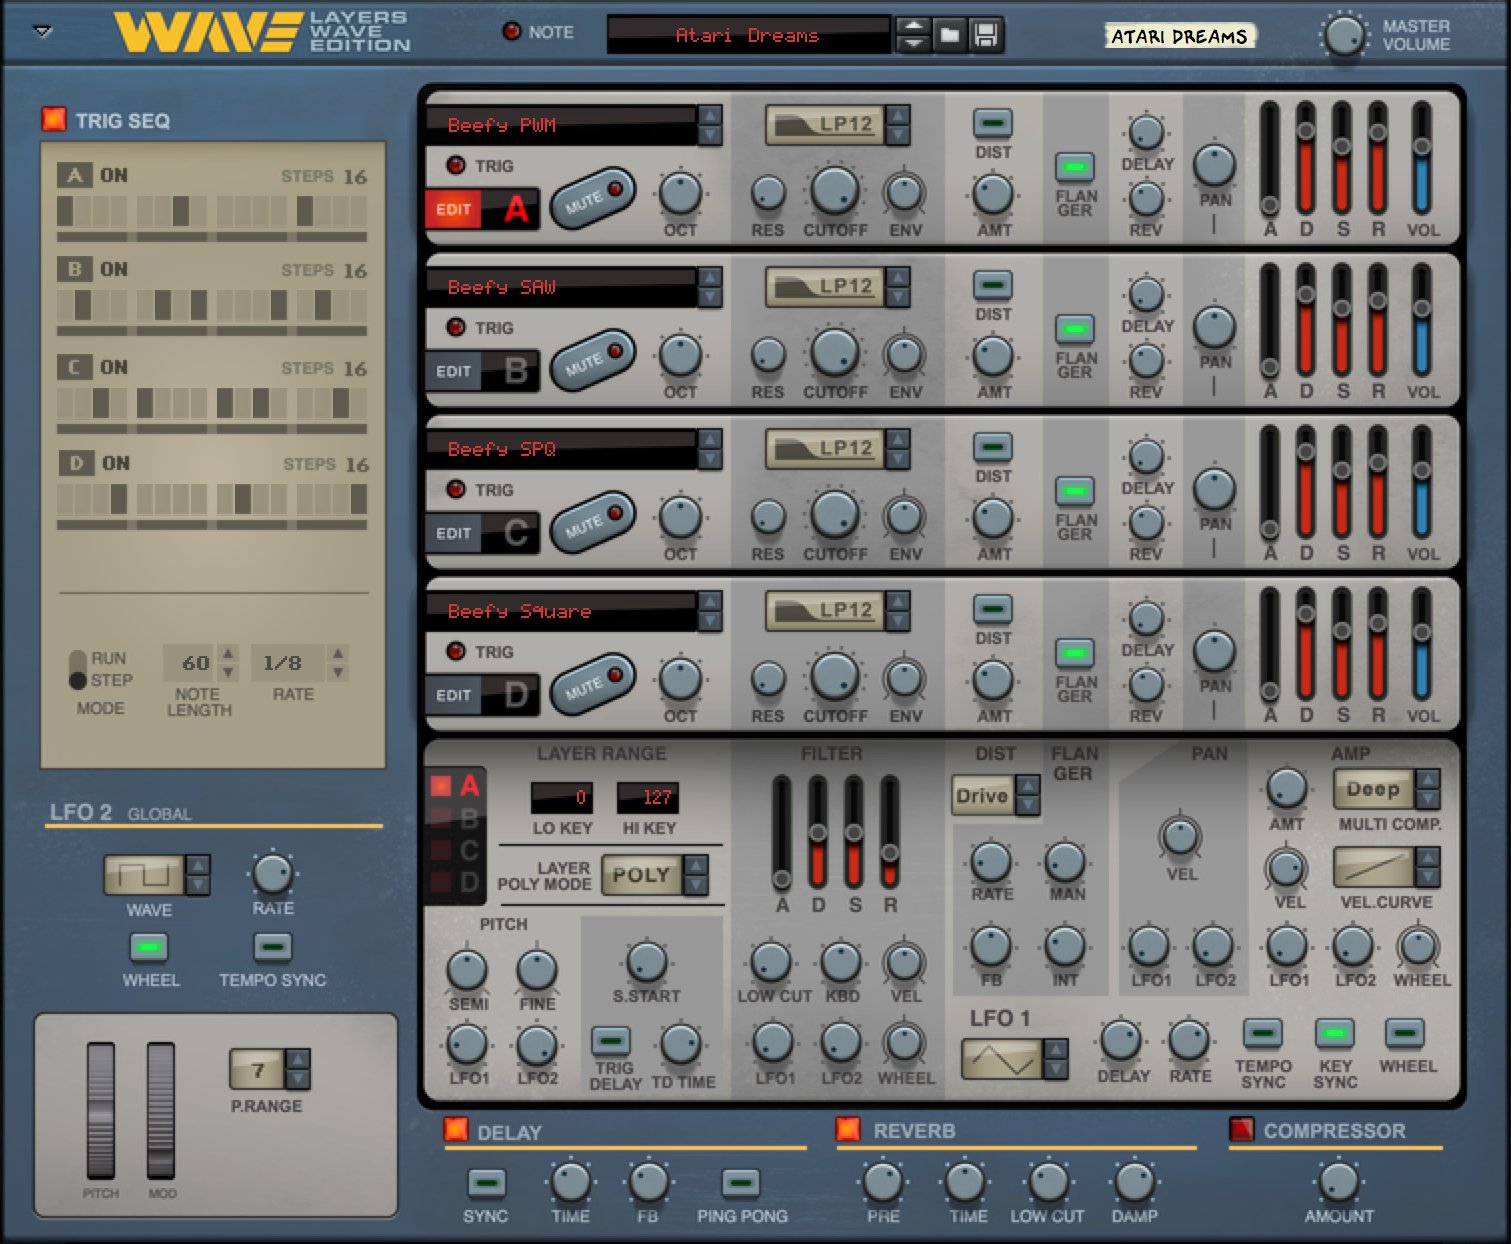This screenshot has width=1511, height=1244.
Task: Toggle DIST on the Beefy SPQ layer
Action: coord(992,446)
